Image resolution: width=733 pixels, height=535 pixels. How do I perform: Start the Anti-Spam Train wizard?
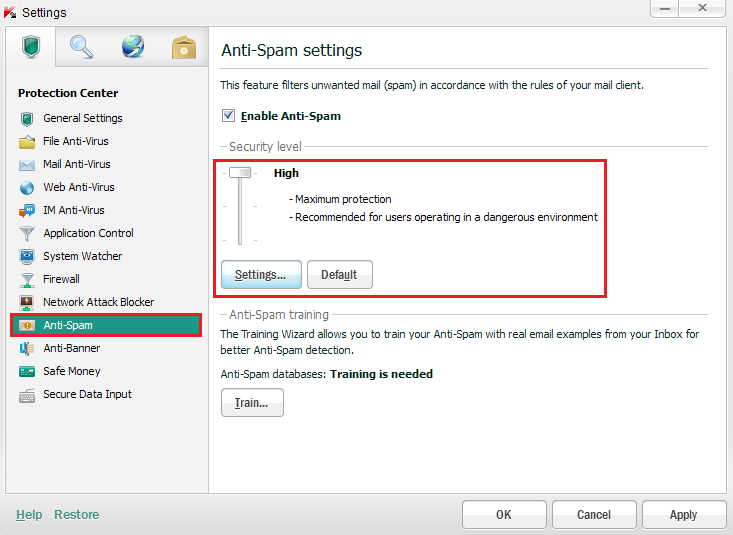pos(251,403)
